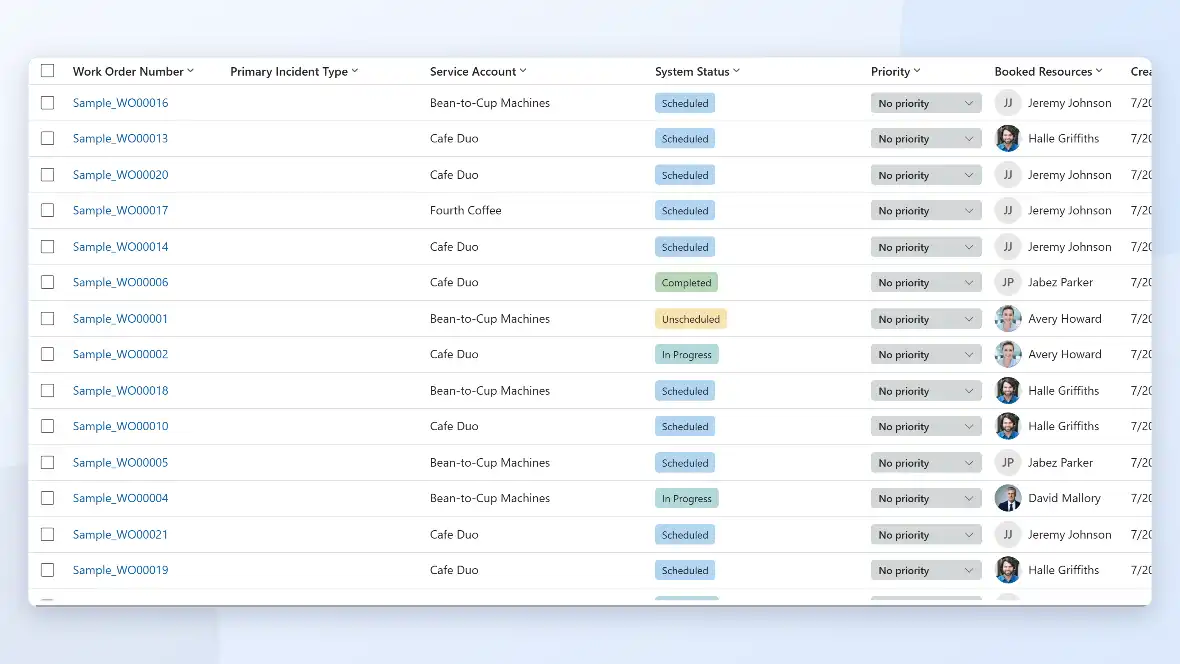Viewport: 1180px width, 664px height.
Task: Click Halle Griffiths photo on Sample_WO00013 row
Action: coord(1008,139)
